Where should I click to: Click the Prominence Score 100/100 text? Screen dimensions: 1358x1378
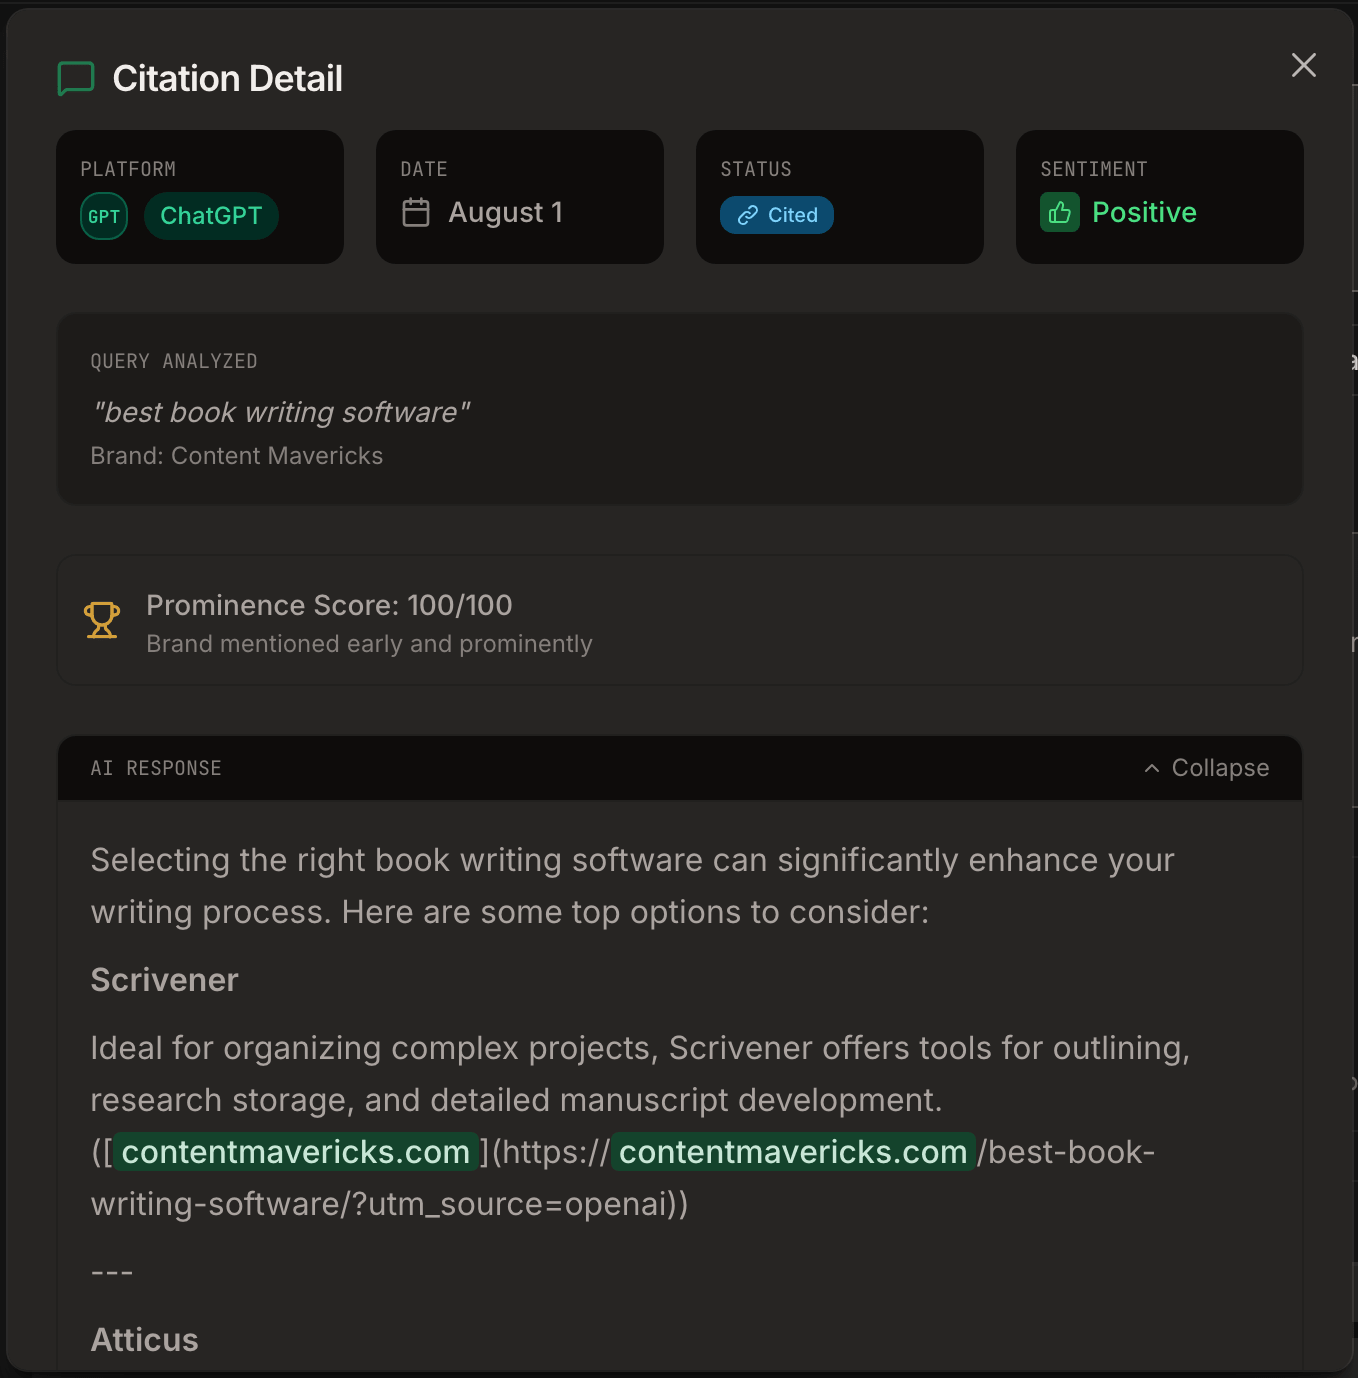tap(329, 605)
